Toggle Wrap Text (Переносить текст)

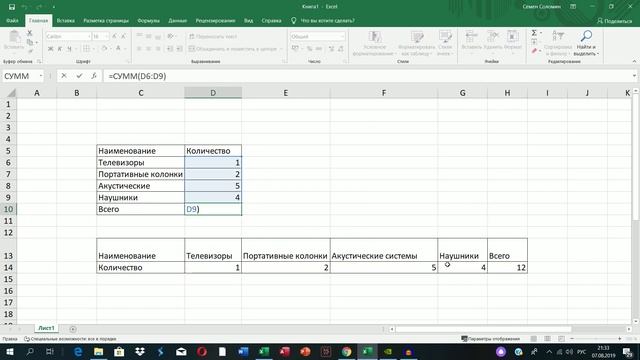point(213,36)
